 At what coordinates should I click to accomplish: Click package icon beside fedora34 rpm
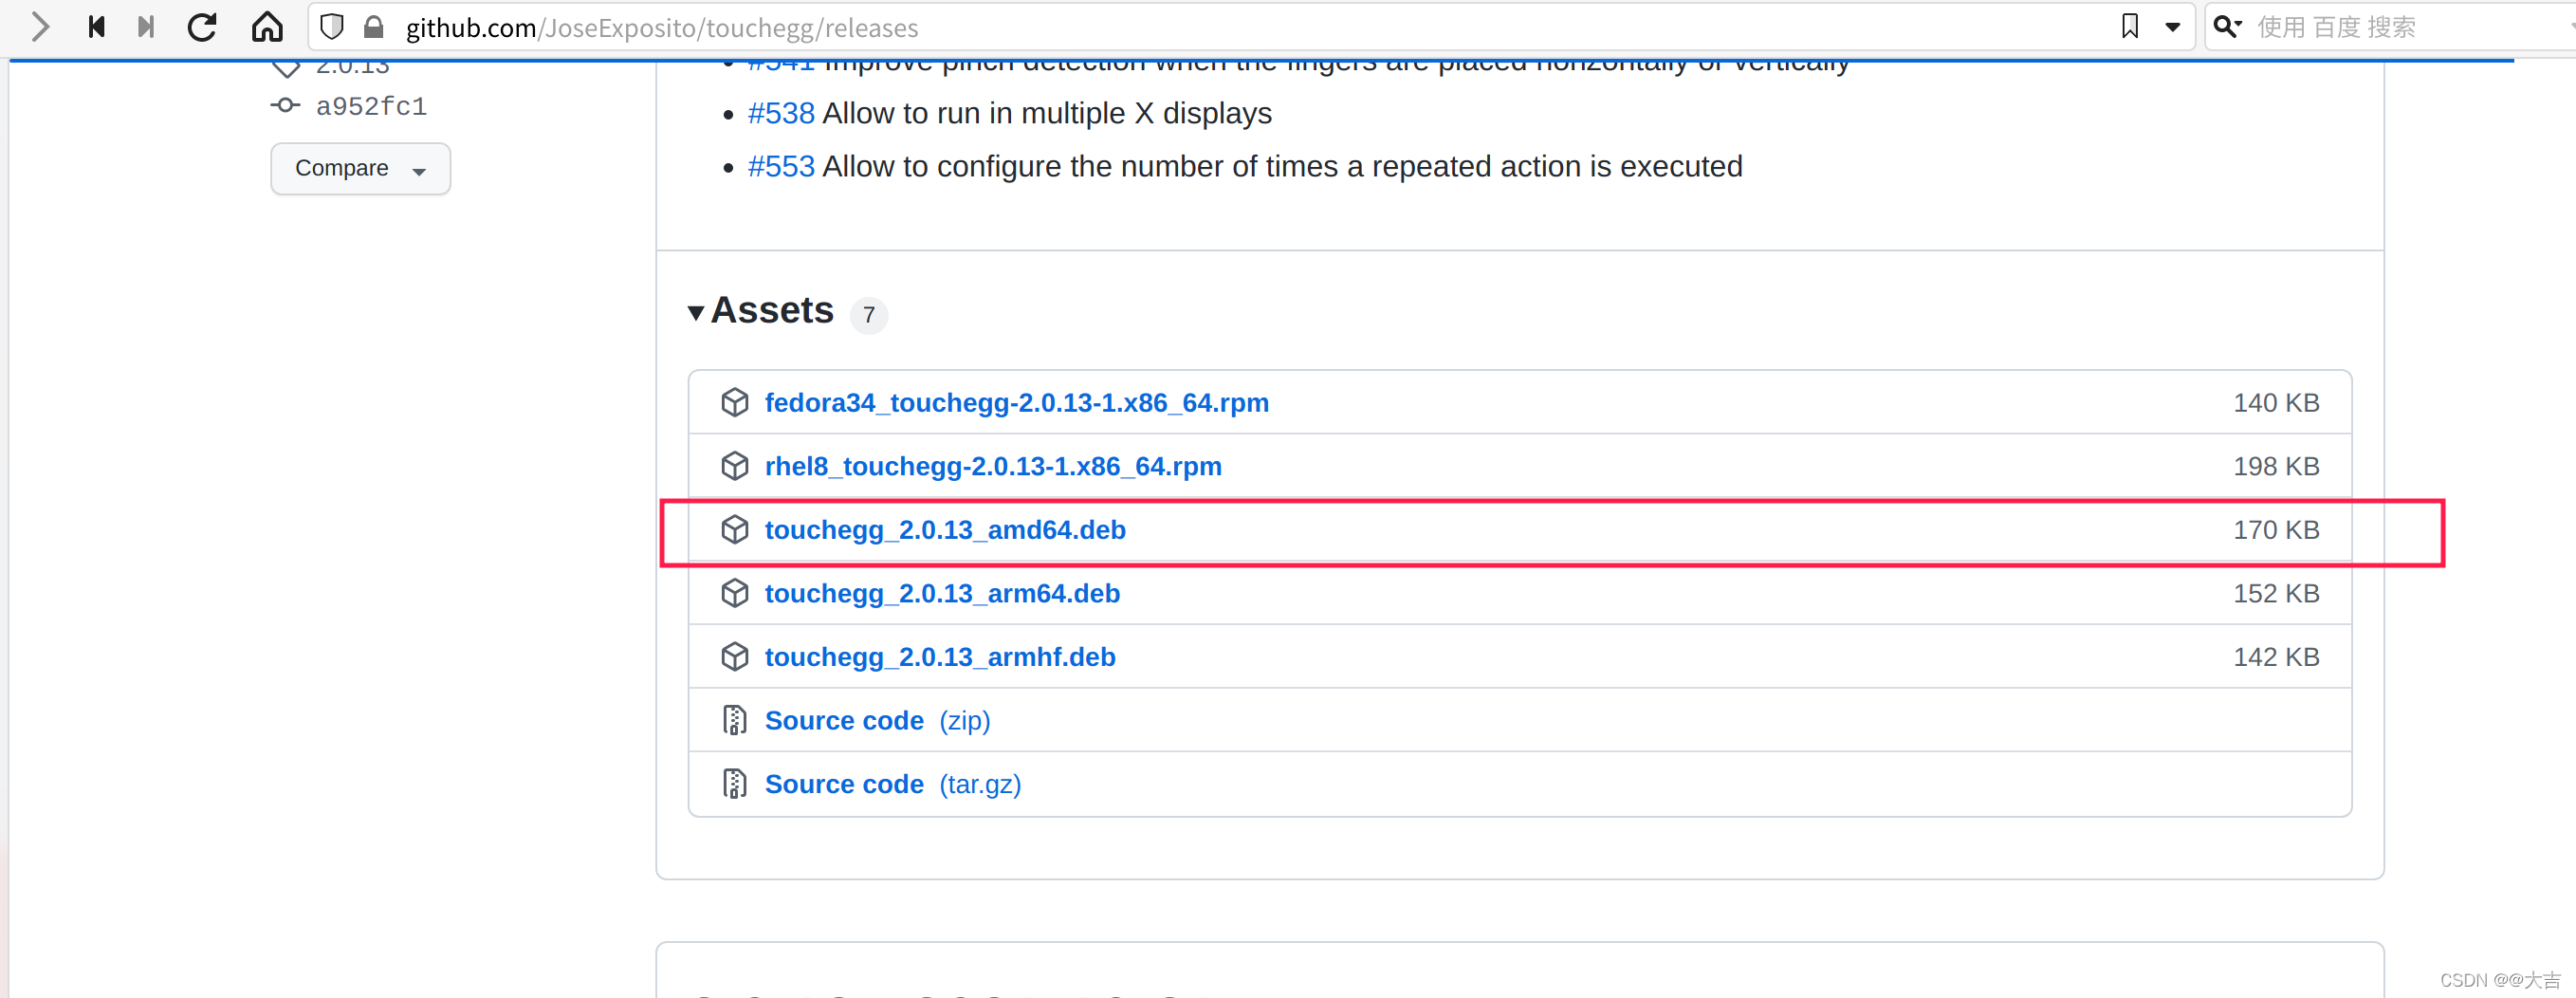pyautogui.click(x=735, y=402)
